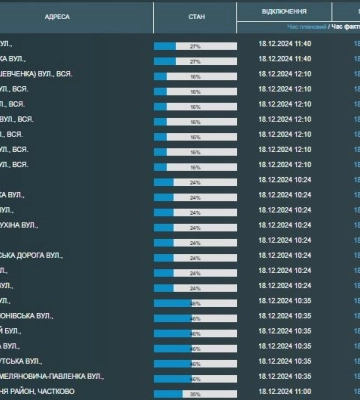The image size is (360, 400).
Task: Select the address 'Й БУЛ.,'
Action: click(11, 331)
